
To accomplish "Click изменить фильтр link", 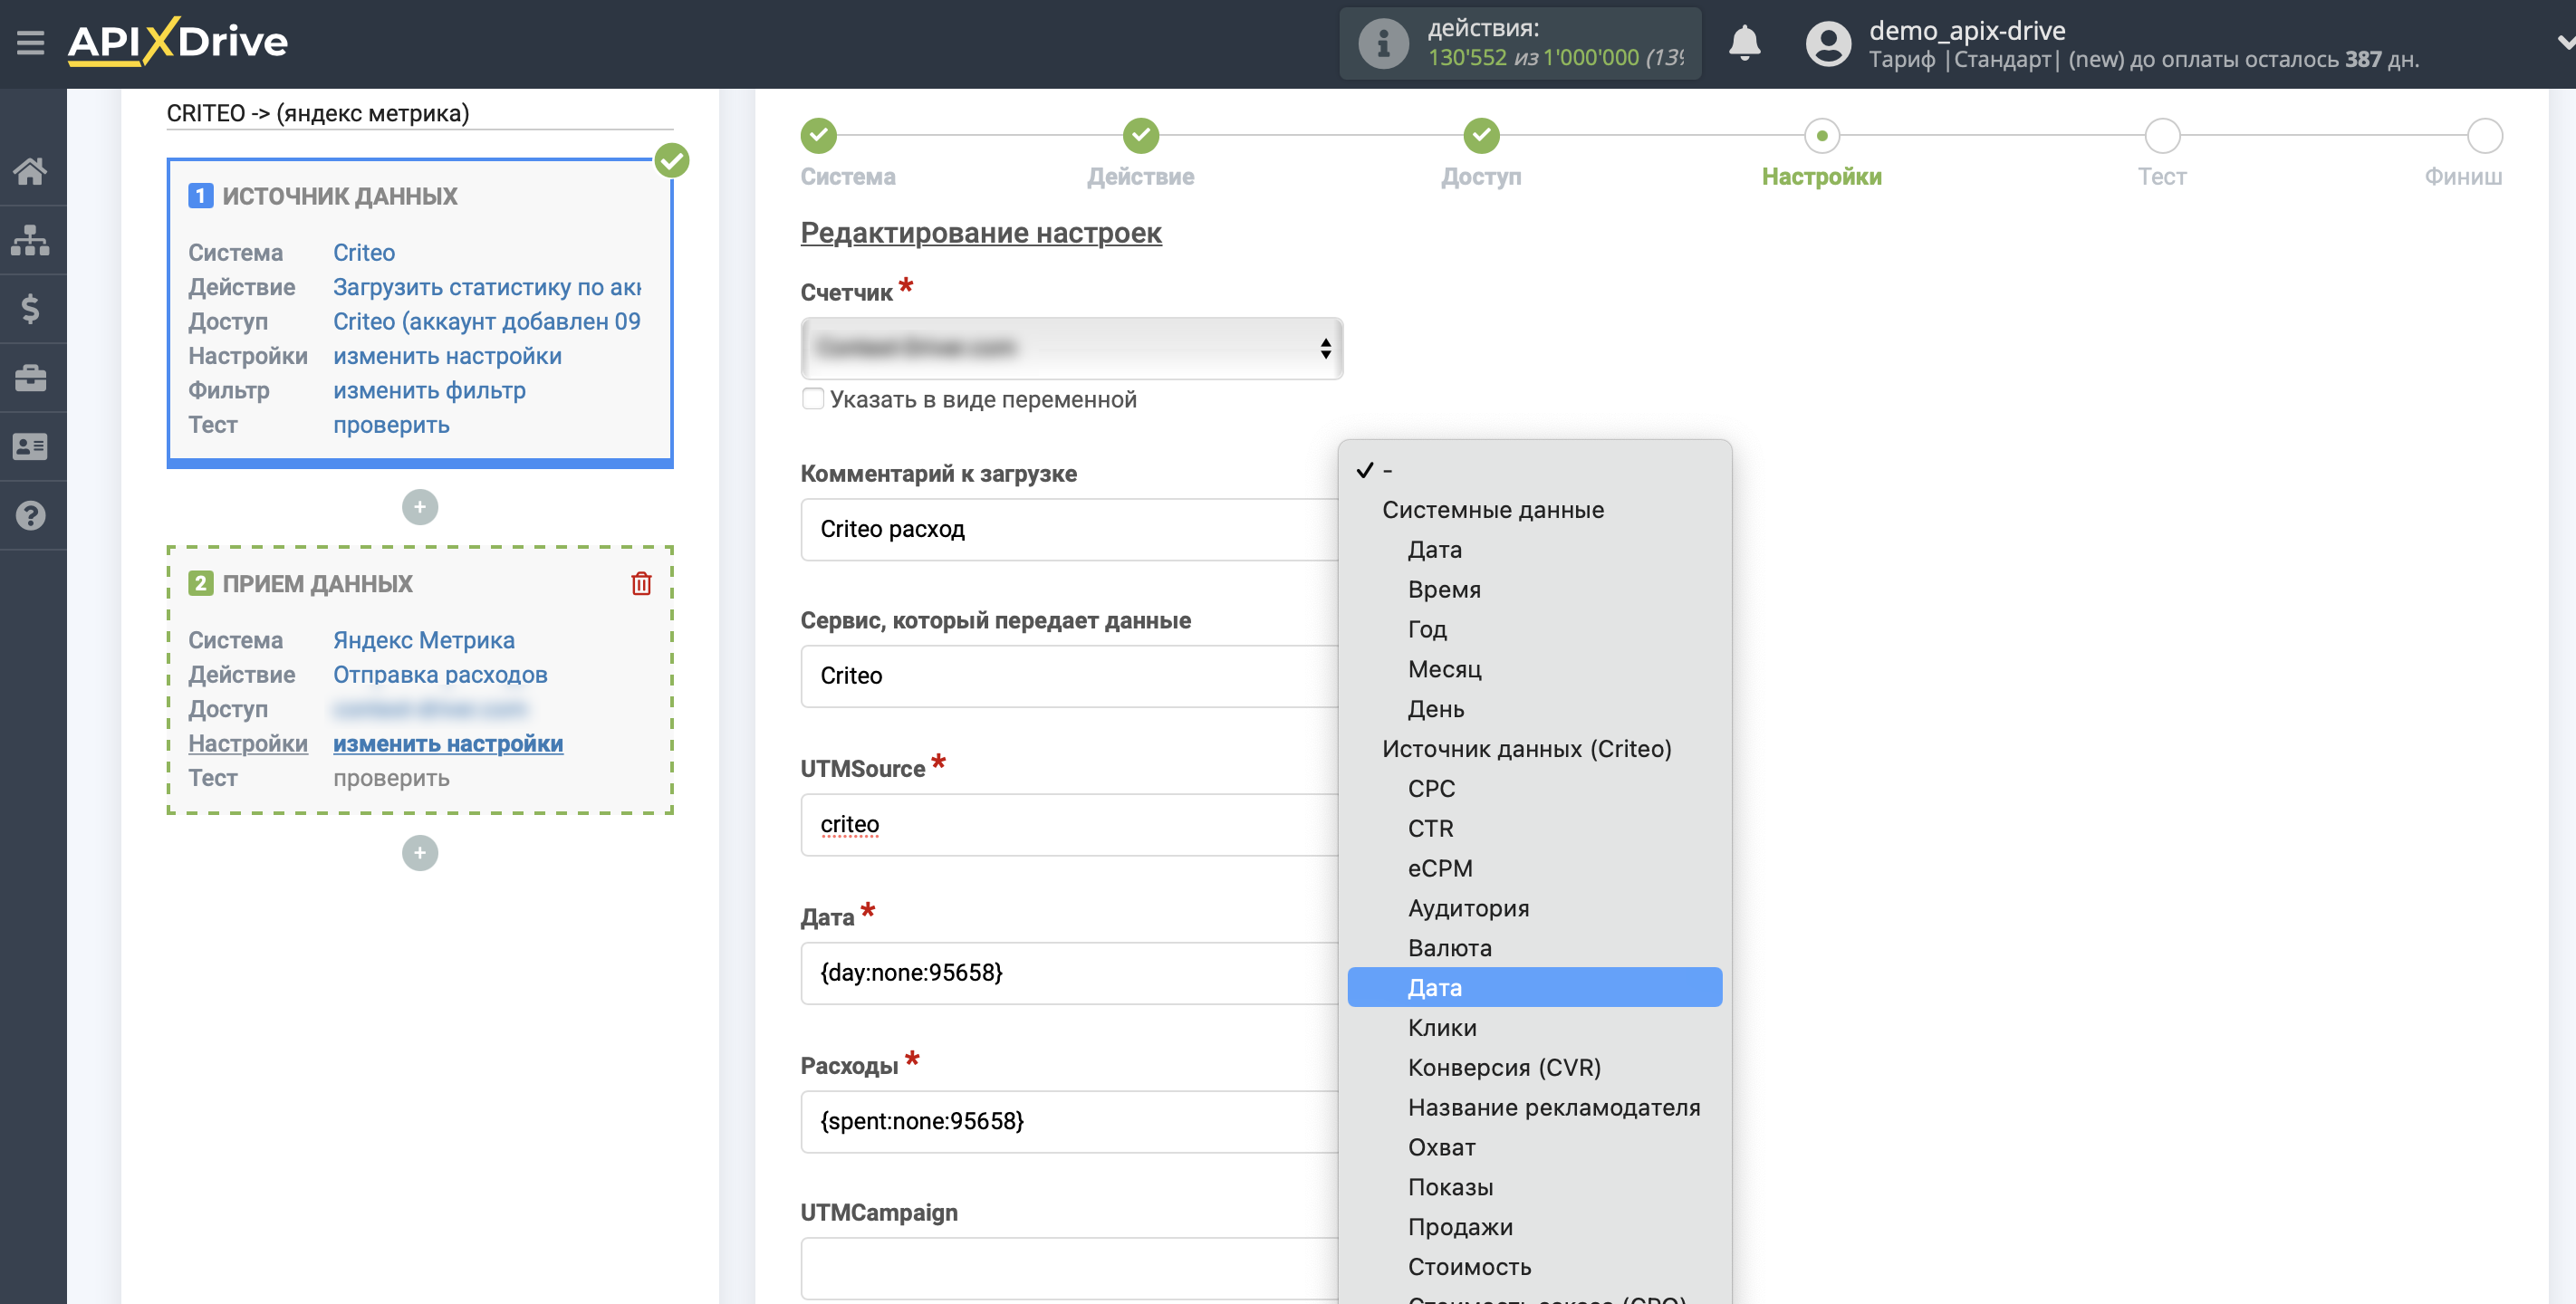I will (429, 391).
